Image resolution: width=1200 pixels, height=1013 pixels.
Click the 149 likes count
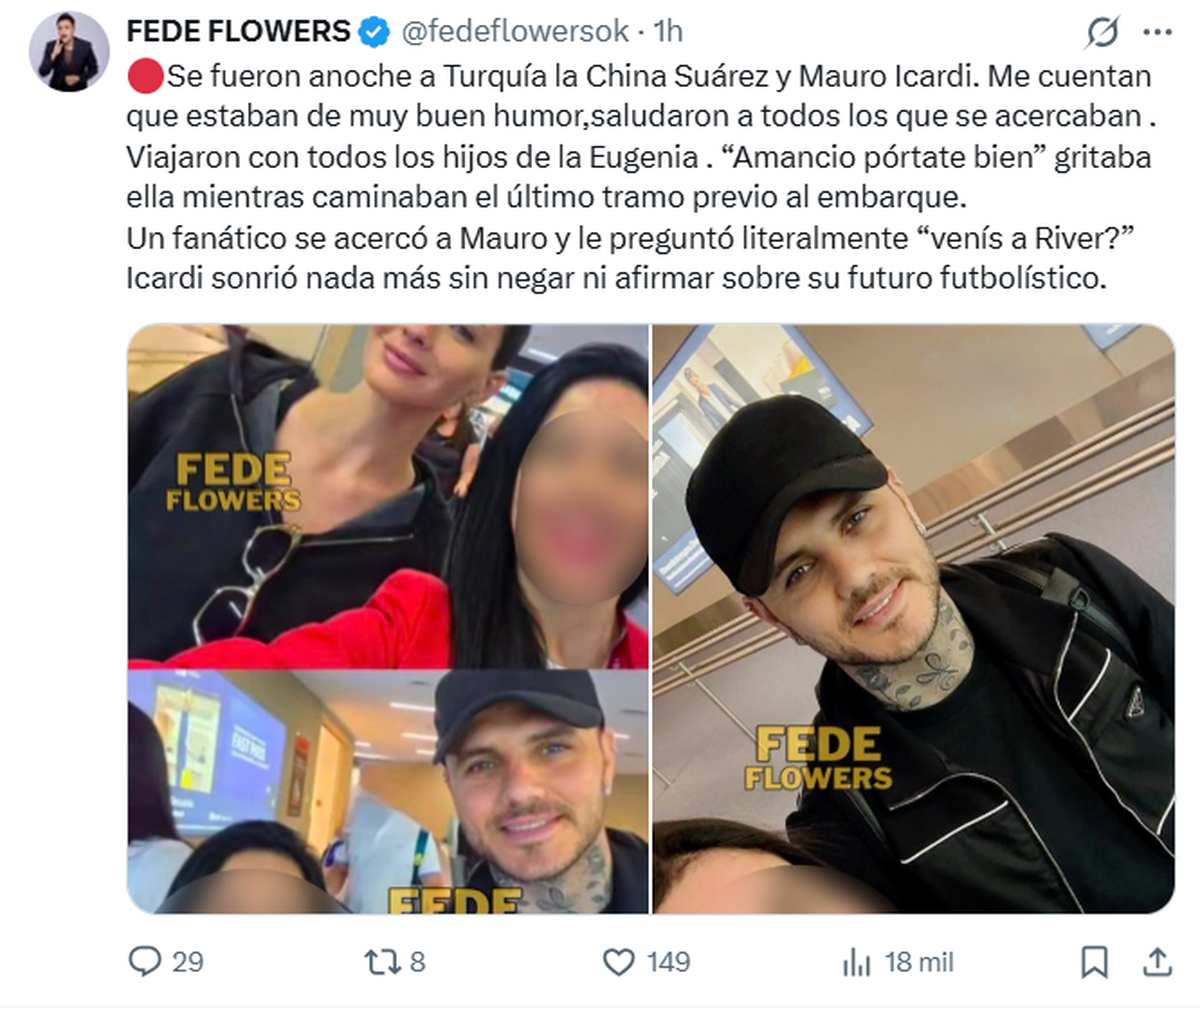[x=668, y=962]
